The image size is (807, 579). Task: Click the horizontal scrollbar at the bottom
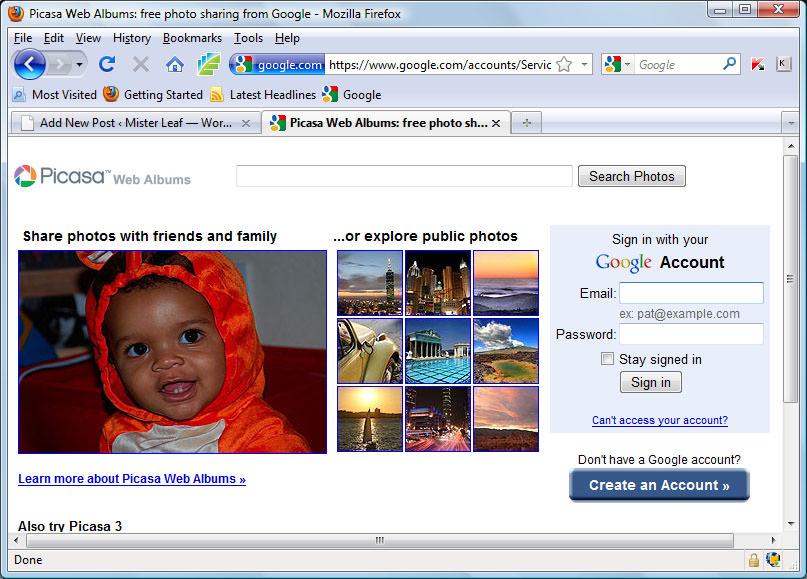pyautogui.click(x=379, y=540)
